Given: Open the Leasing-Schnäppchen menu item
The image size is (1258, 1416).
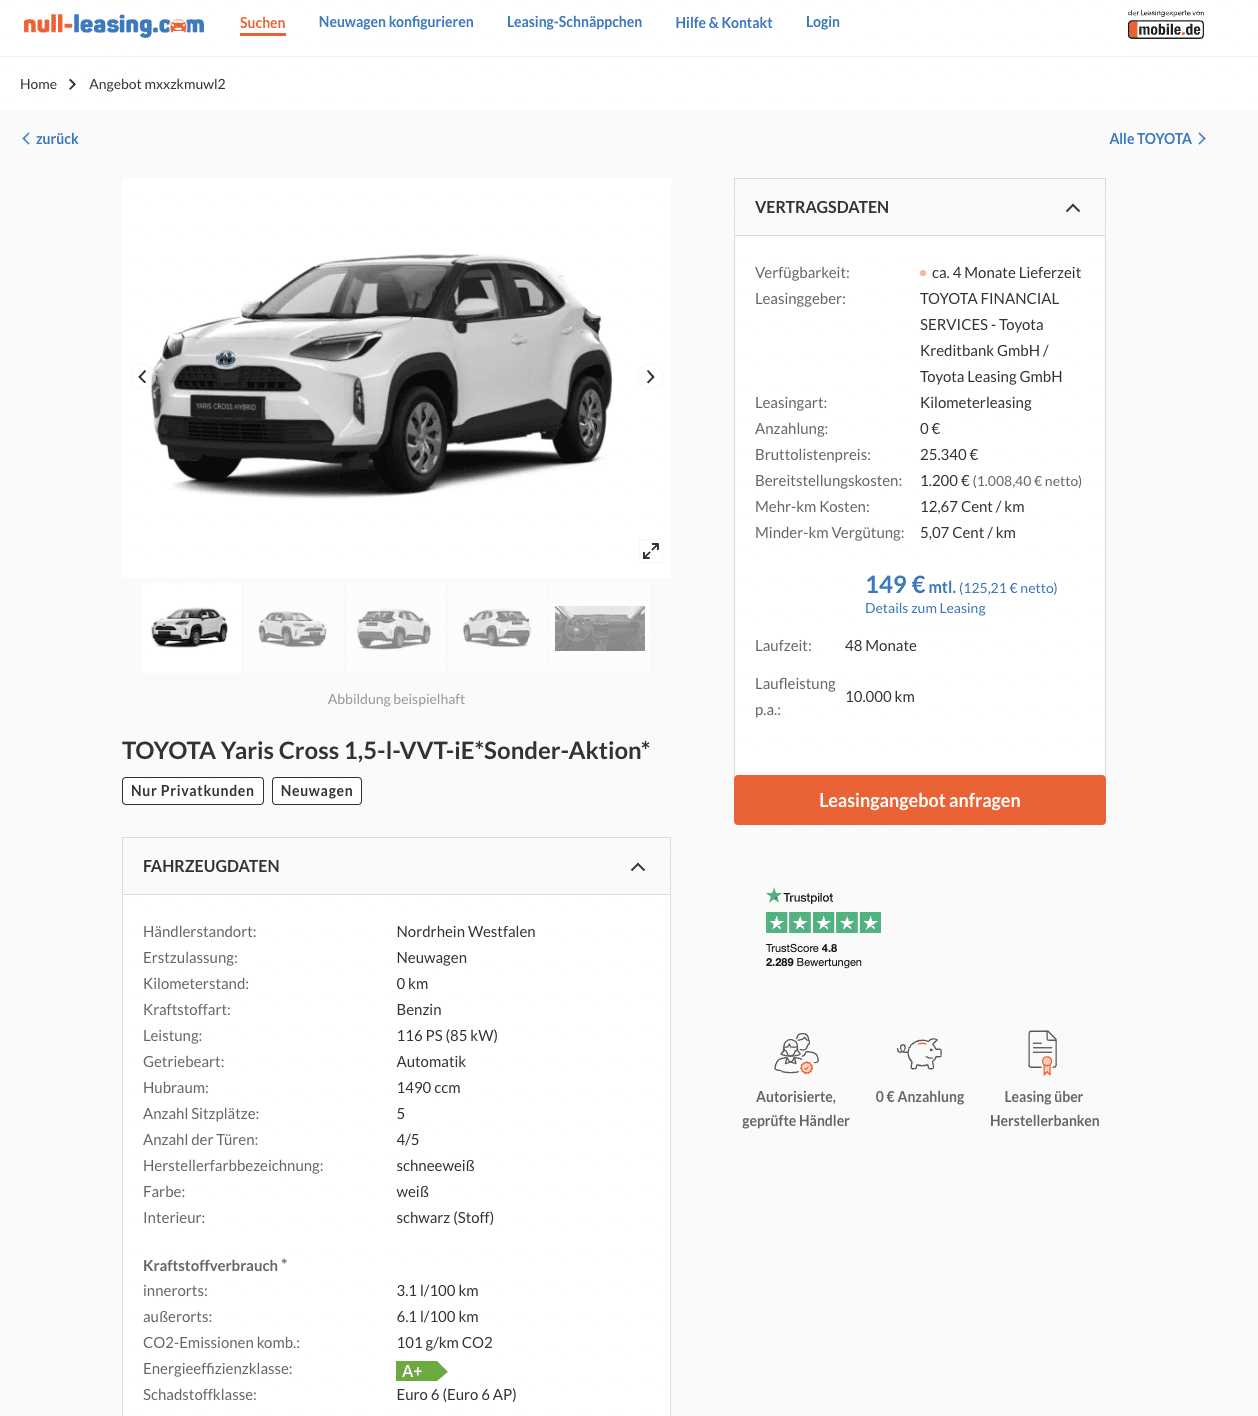Looking at the screenshot, I should pos(574,22).
